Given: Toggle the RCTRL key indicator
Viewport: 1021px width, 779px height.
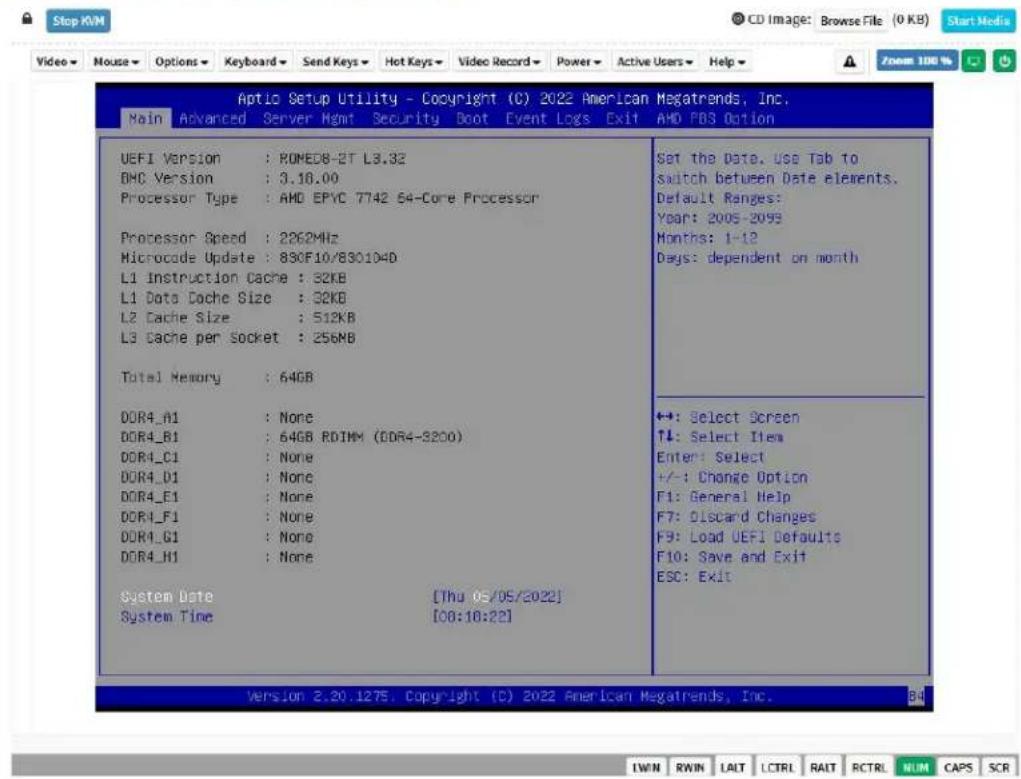Looking at the screenshot, I should tap(869, 767).
